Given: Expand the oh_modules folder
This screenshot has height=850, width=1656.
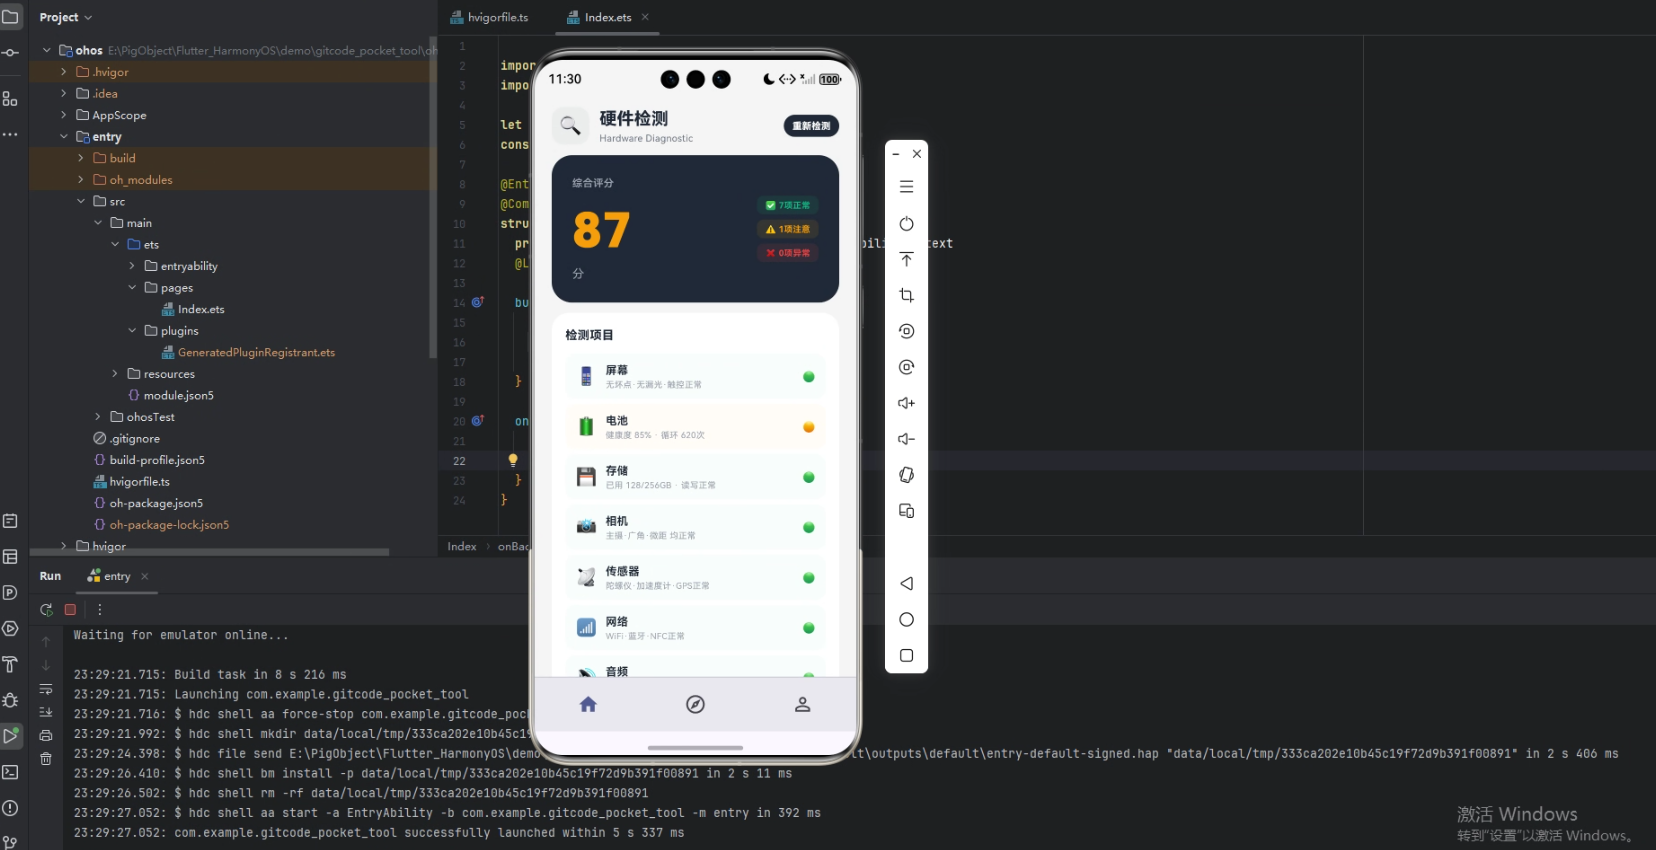Looking at the screenshot, I should click(81, 180).
